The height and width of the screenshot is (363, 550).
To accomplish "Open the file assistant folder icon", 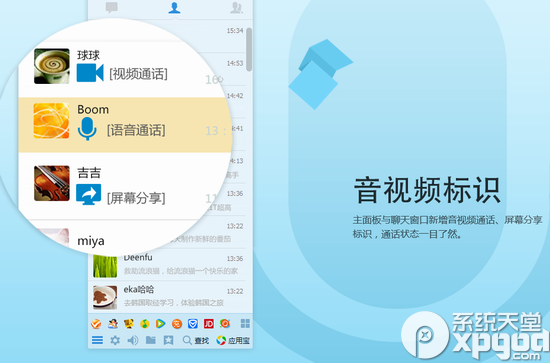I will (x=151, y=340).
